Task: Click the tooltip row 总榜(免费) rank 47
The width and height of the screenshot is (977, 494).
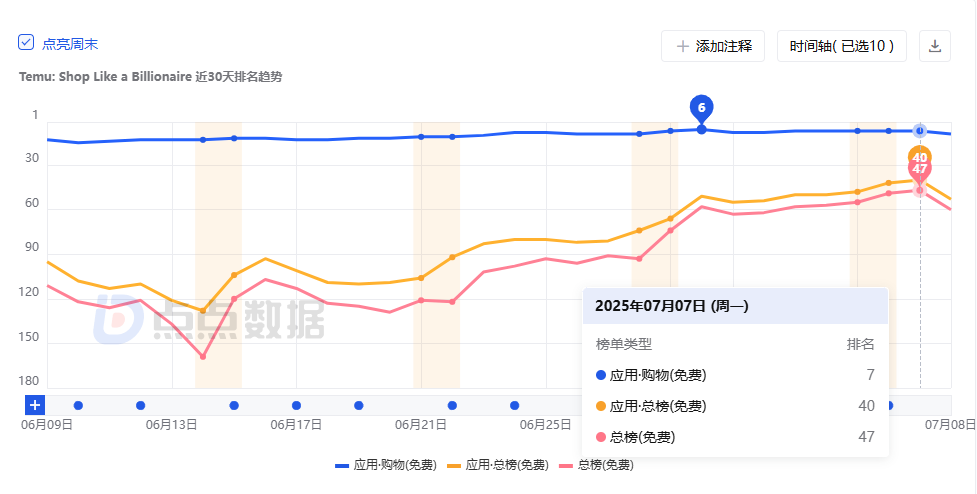Action: pyautogui.click(x=735, y=437)
